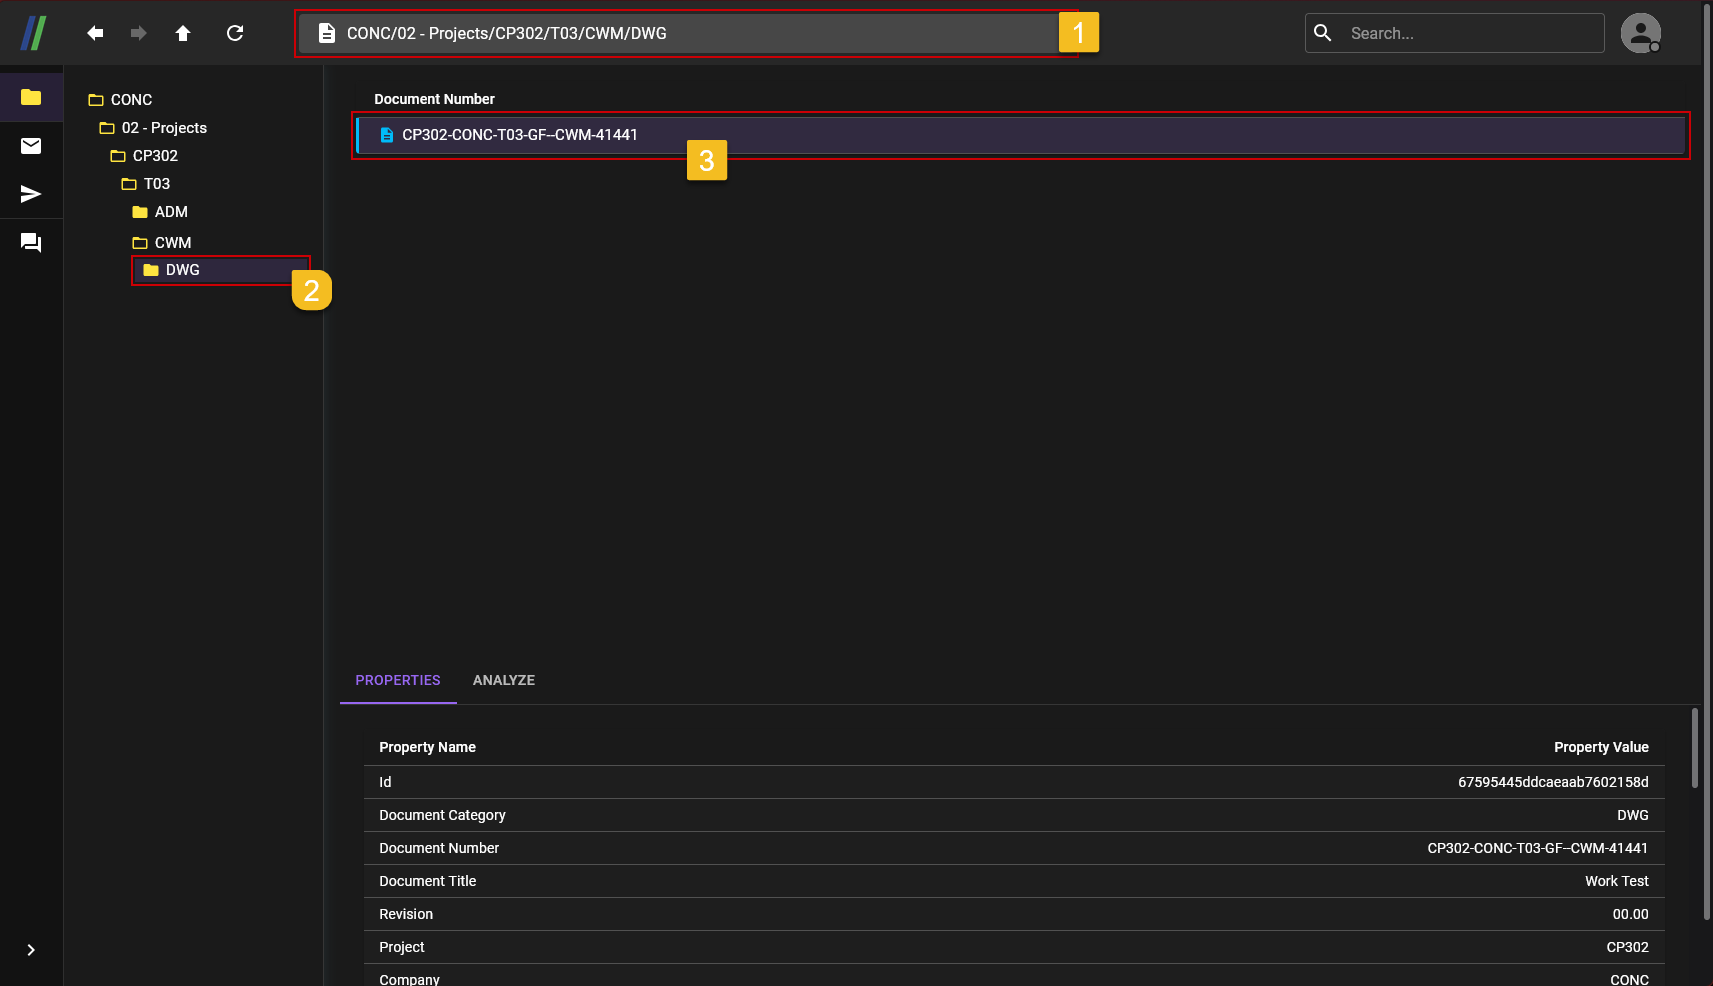
Task: Click the search magnifier icon
Action: click(1322, 32)
